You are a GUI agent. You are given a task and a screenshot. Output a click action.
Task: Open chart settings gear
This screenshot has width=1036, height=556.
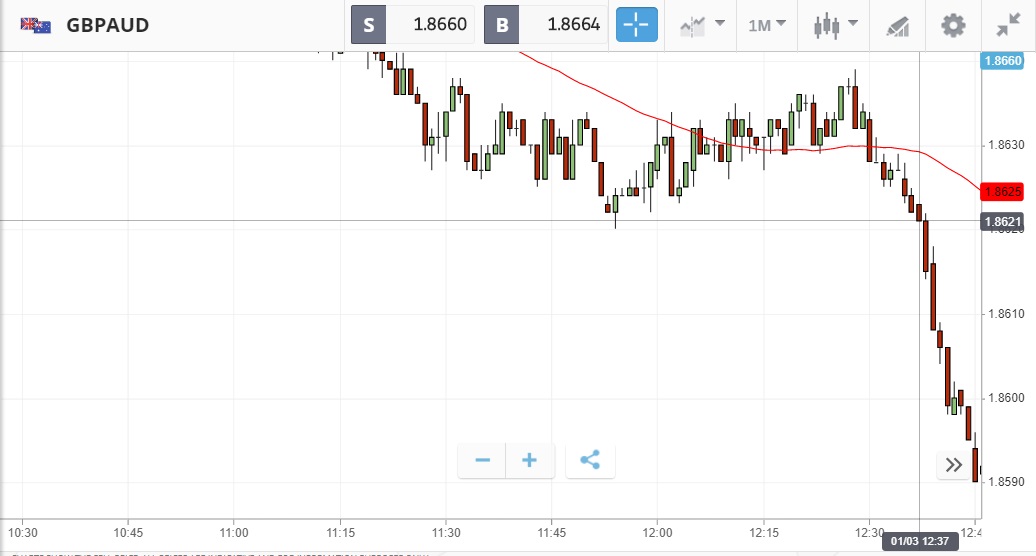coord(954,25)
